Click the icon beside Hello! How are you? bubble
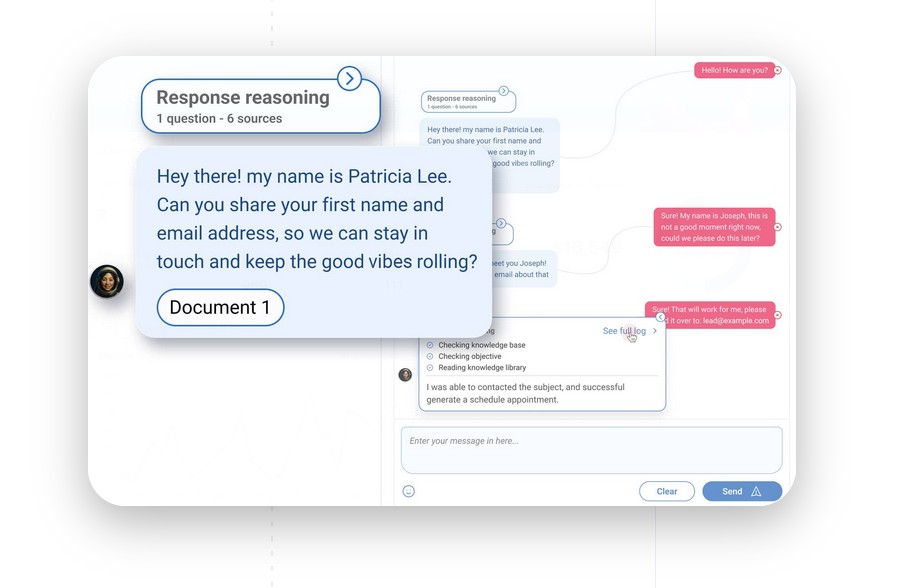The height and width of the screenshot is (588, 902). pyautogui.click(x=778, y=70)
